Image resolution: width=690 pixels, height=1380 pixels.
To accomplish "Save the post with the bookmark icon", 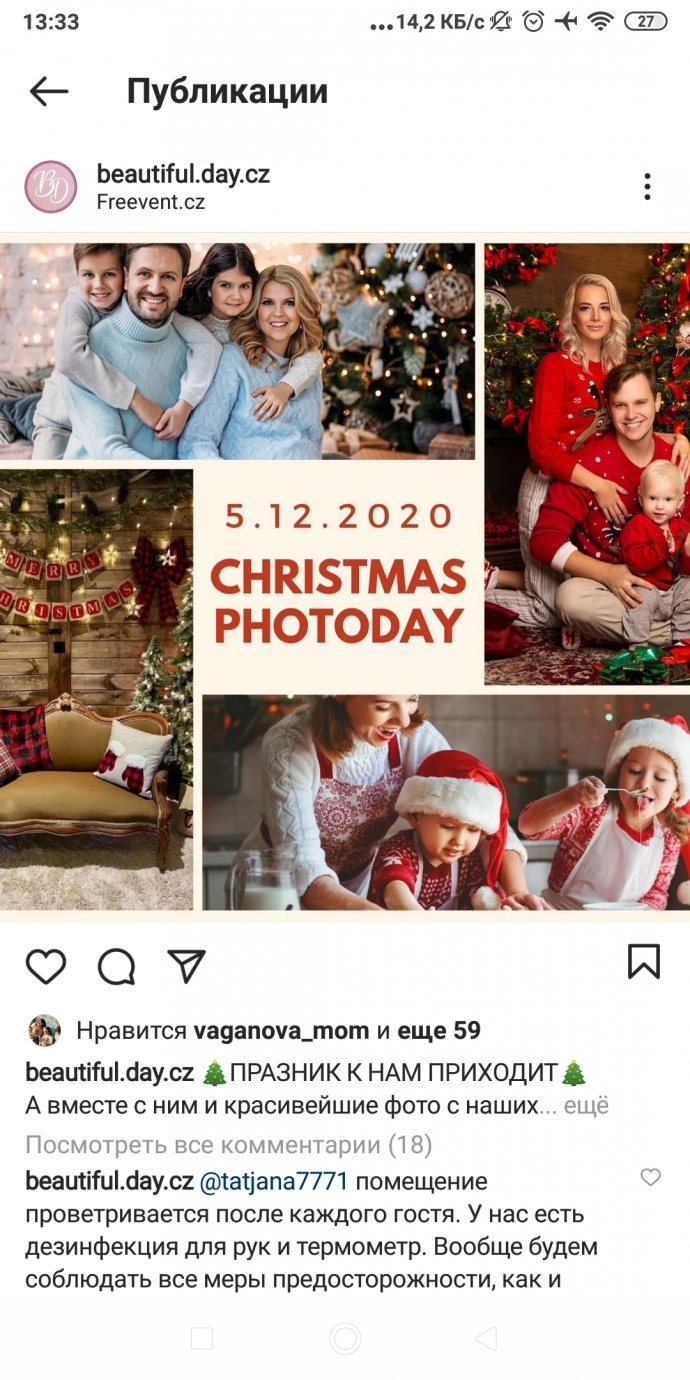I will click(x=644, y=962).
